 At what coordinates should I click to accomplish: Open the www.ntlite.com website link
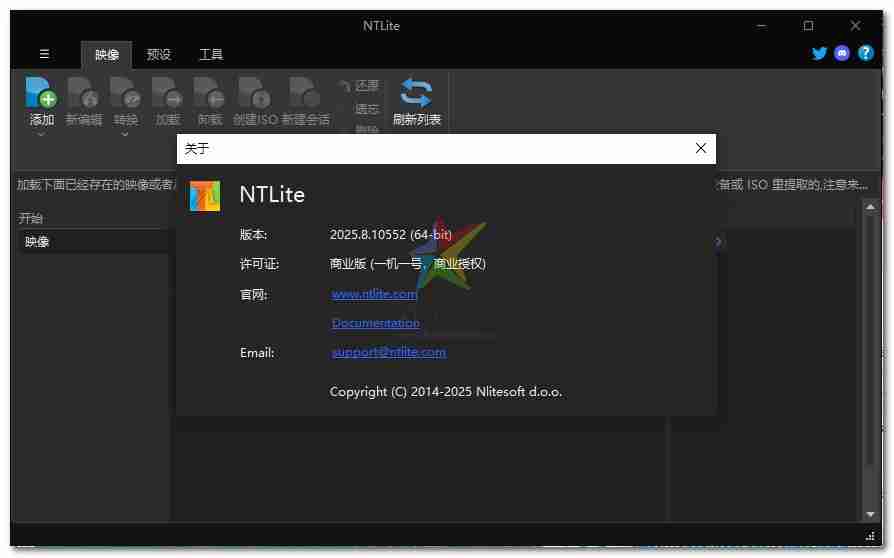[374, 294]
